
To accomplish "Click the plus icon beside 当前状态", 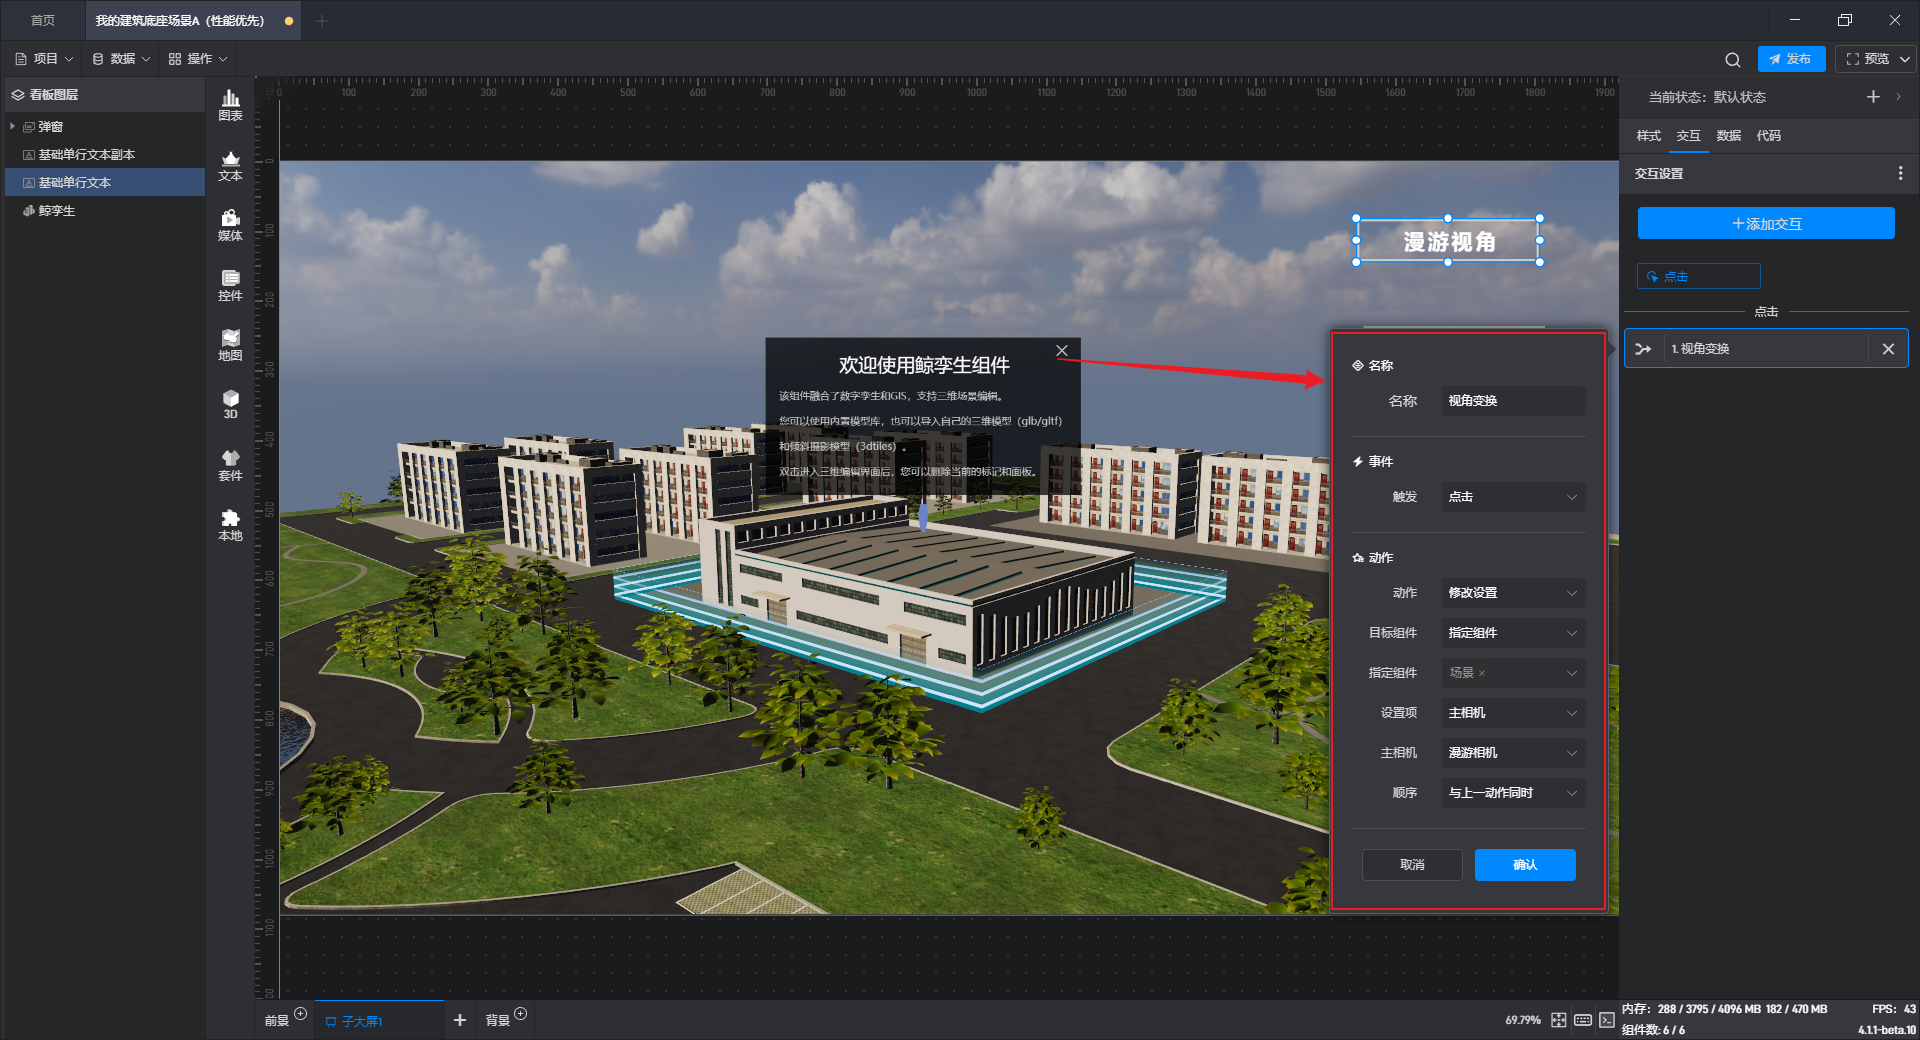I will pyautogui.click(x=1873, y=97).
